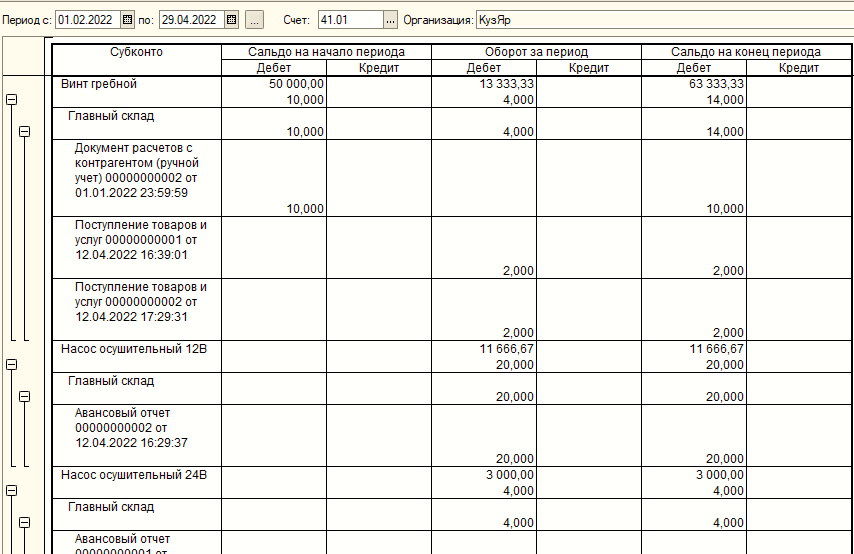Collapse the Насос осушительный 12В group
The width and height of the screenshot is (854, 554).
pos(11,364)
